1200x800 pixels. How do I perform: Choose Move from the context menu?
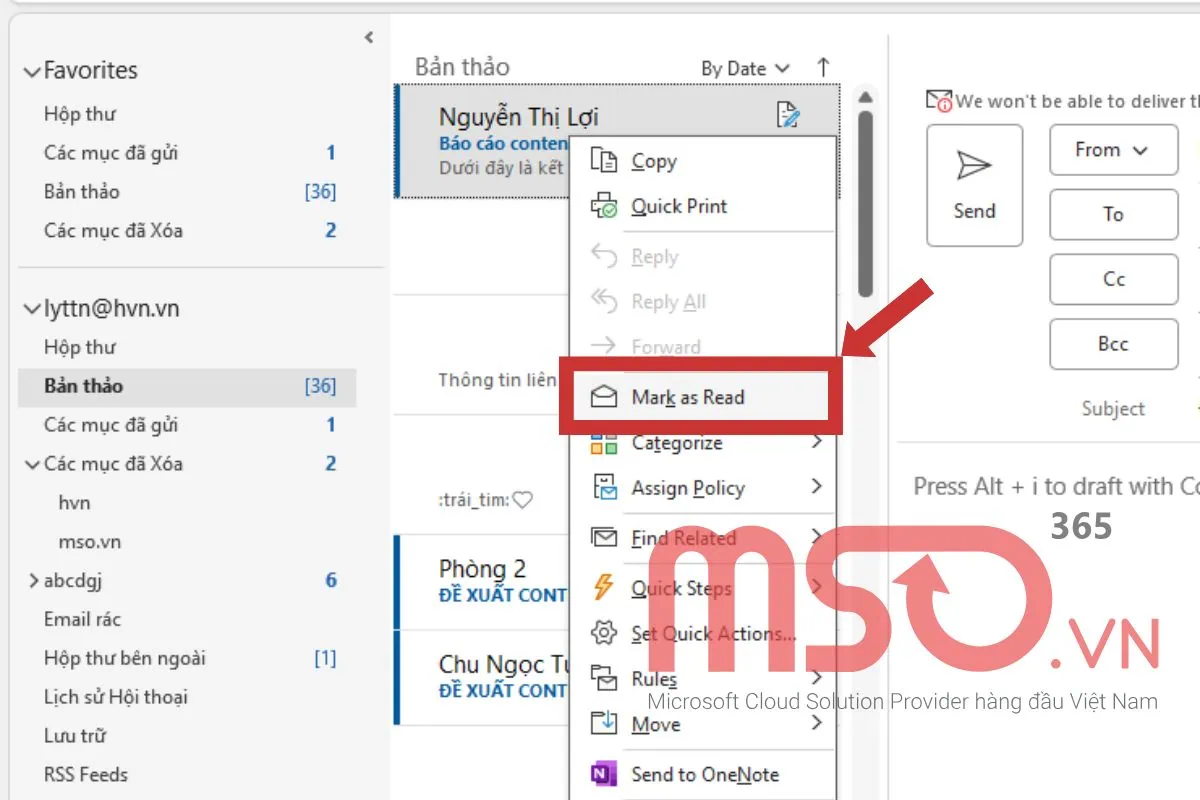pos(656,724)
